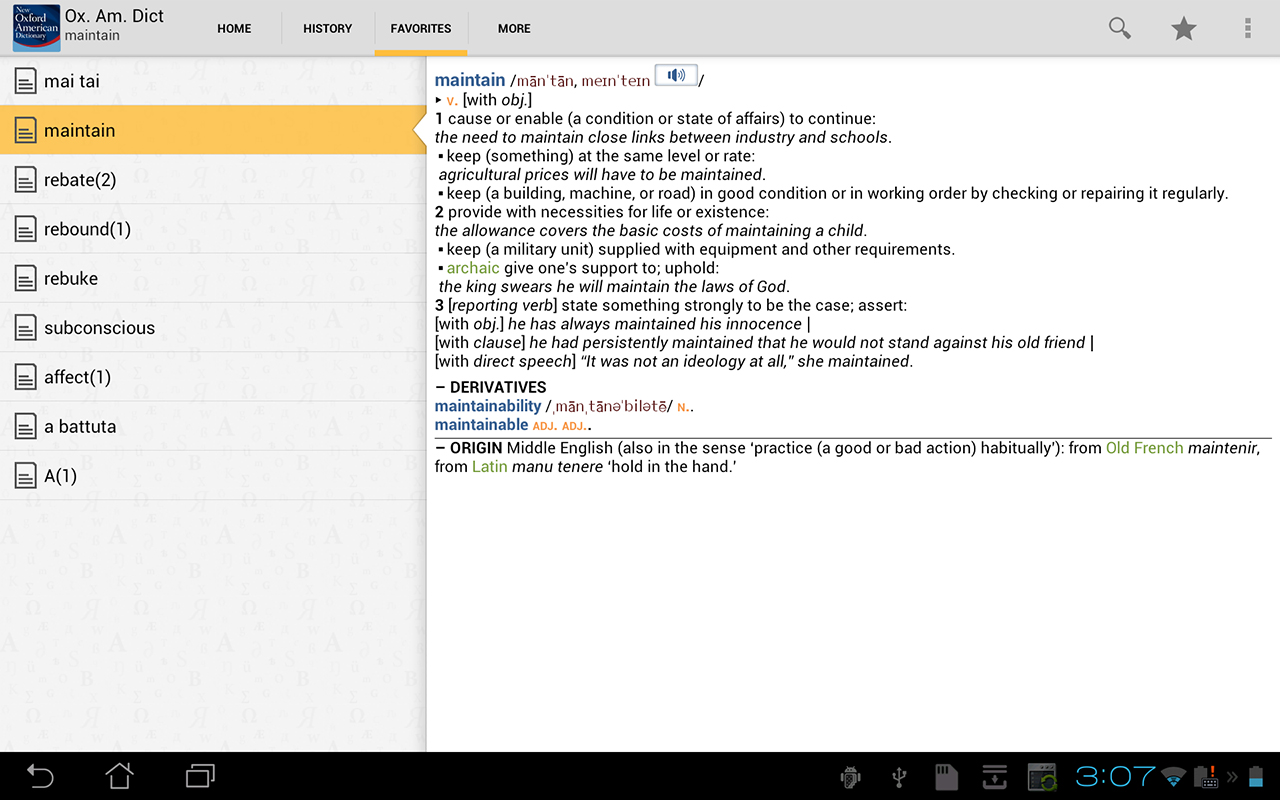Screen dimensions: 1280x800
Task: Switch to the HISTORY tab
Action: click(x=327, y=28)
